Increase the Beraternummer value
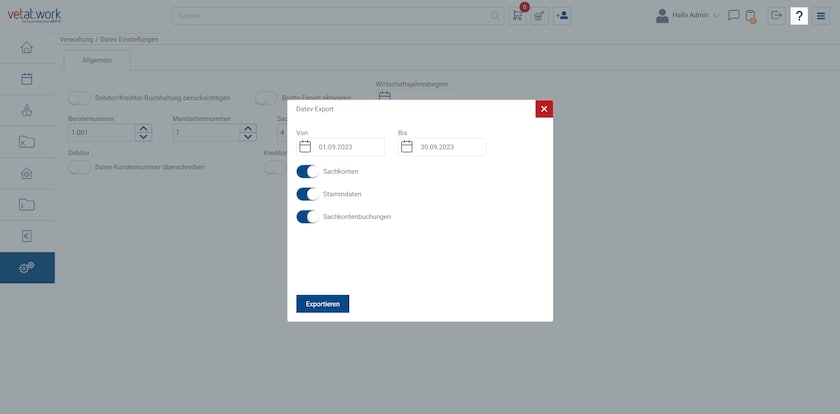Image resolution: width=840 pixels, height=414 pixels. pyautogui.click(x=143, y=129)
